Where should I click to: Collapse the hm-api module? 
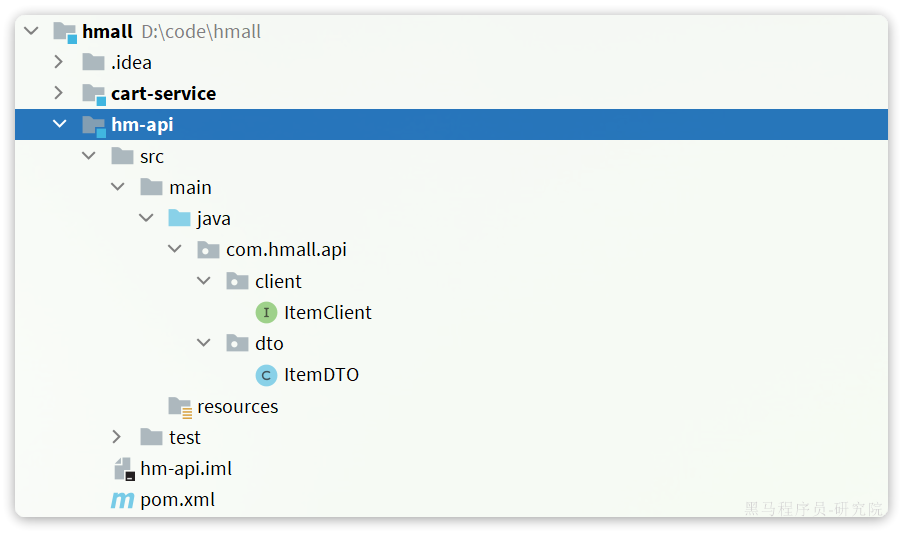(x=59, y=125)
